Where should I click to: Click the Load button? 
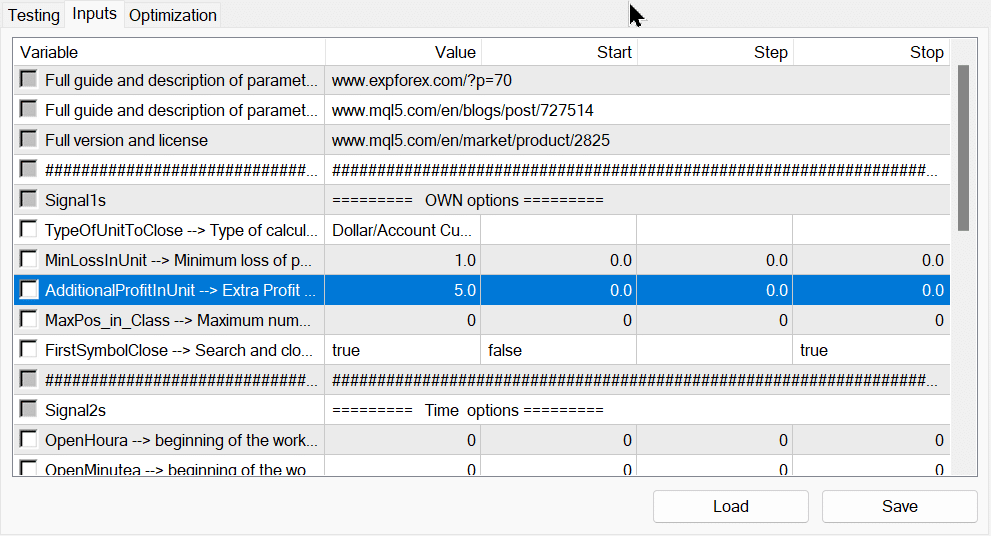click(730, 506)
